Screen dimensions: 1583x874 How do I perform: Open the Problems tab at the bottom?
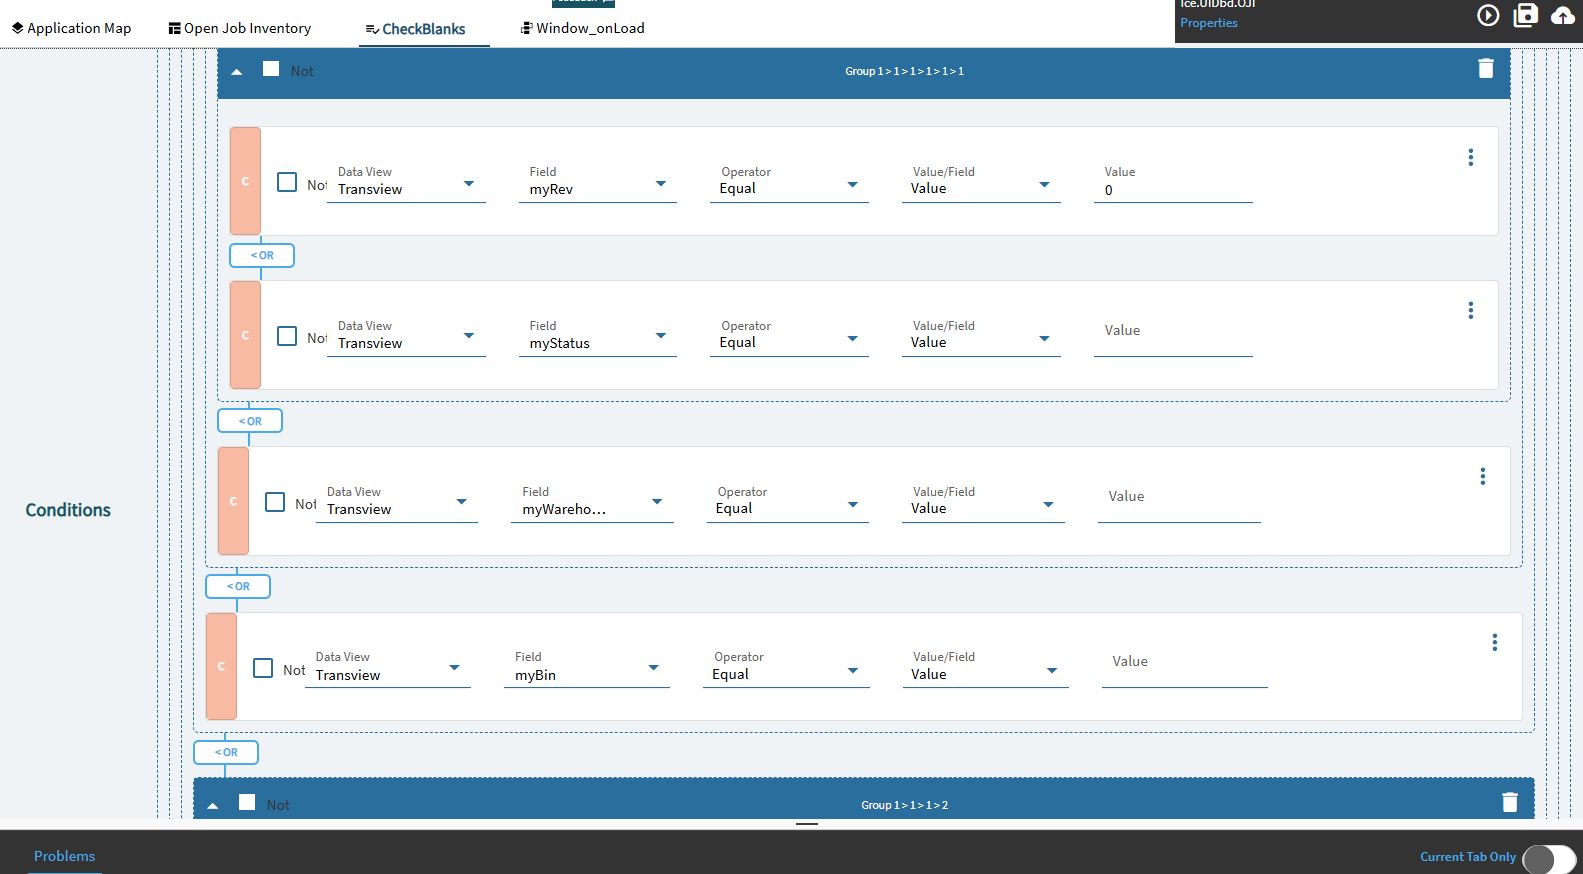point(64,856)
